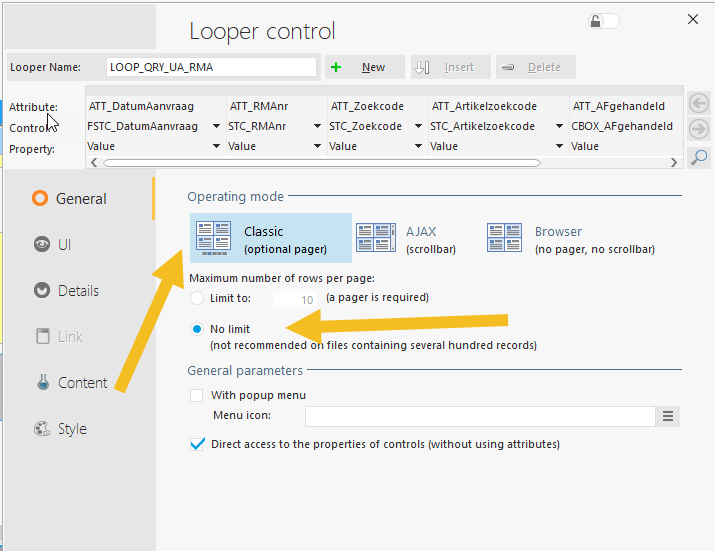Expand Property dropdown under STC_RMAnr
Viewport: 715px width, 551px height.
click(x=317, y=146)
